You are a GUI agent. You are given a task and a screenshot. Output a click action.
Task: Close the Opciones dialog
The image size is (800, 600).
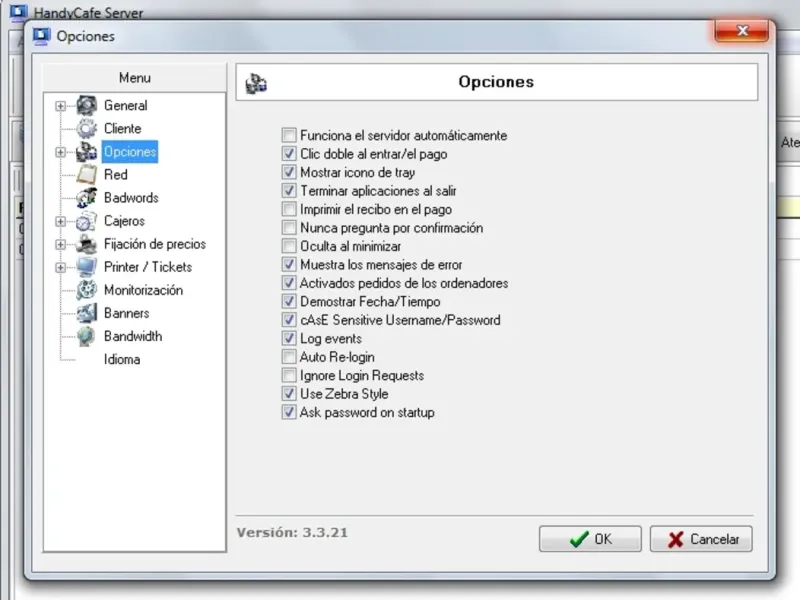742,31
